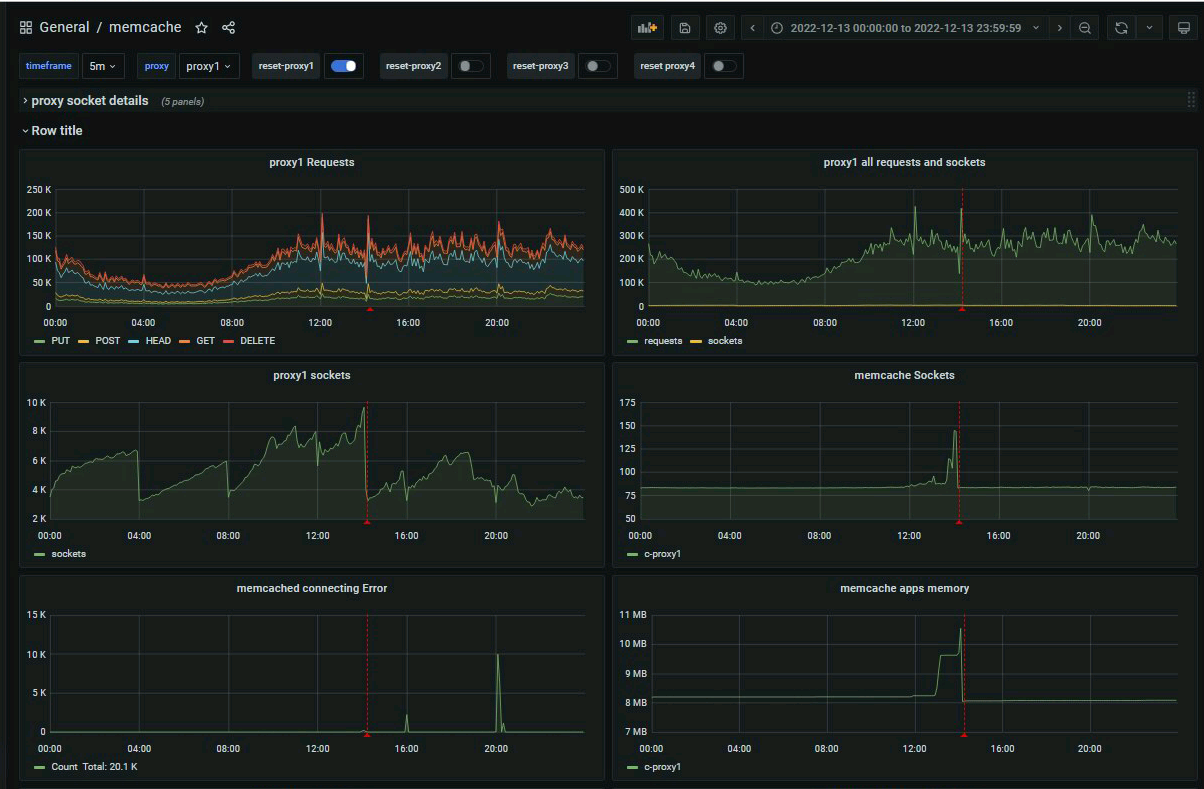Open the proxy1 Requests panel title menu
The image size is (1204, 789).
[312, 162]
